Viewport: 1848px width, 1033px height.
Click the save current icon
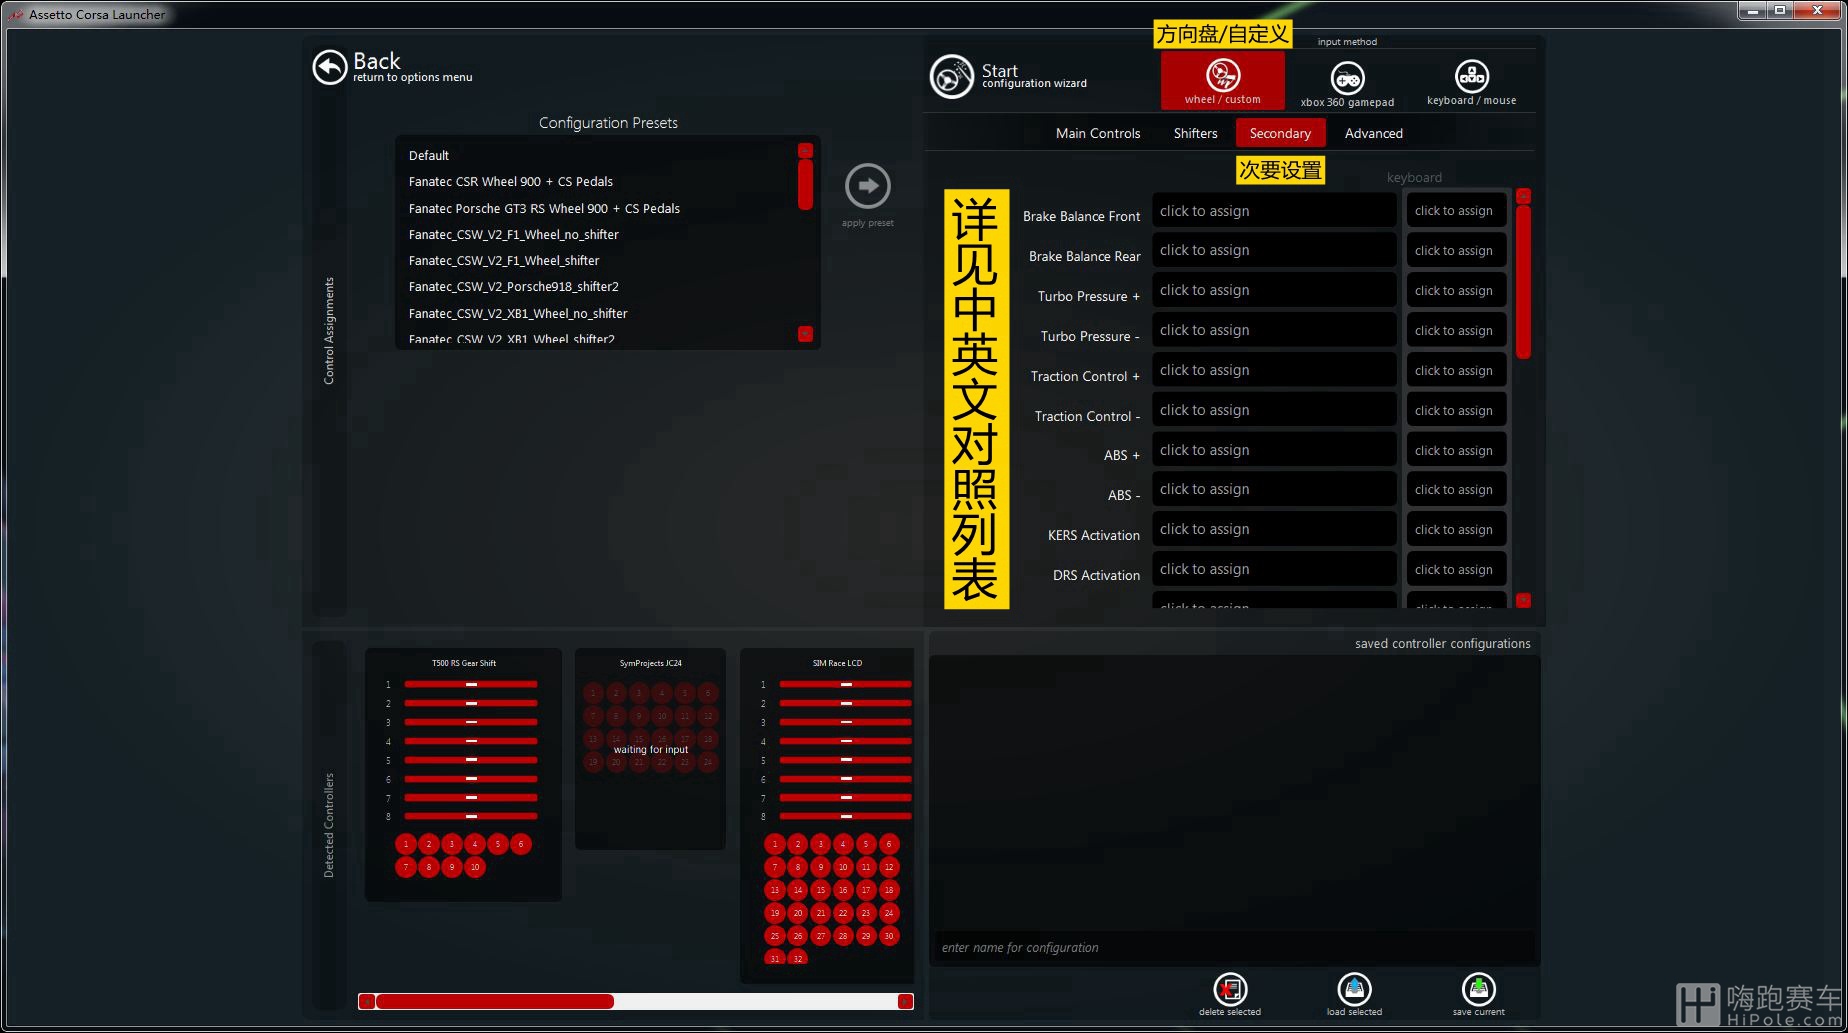pos(1478,989)
